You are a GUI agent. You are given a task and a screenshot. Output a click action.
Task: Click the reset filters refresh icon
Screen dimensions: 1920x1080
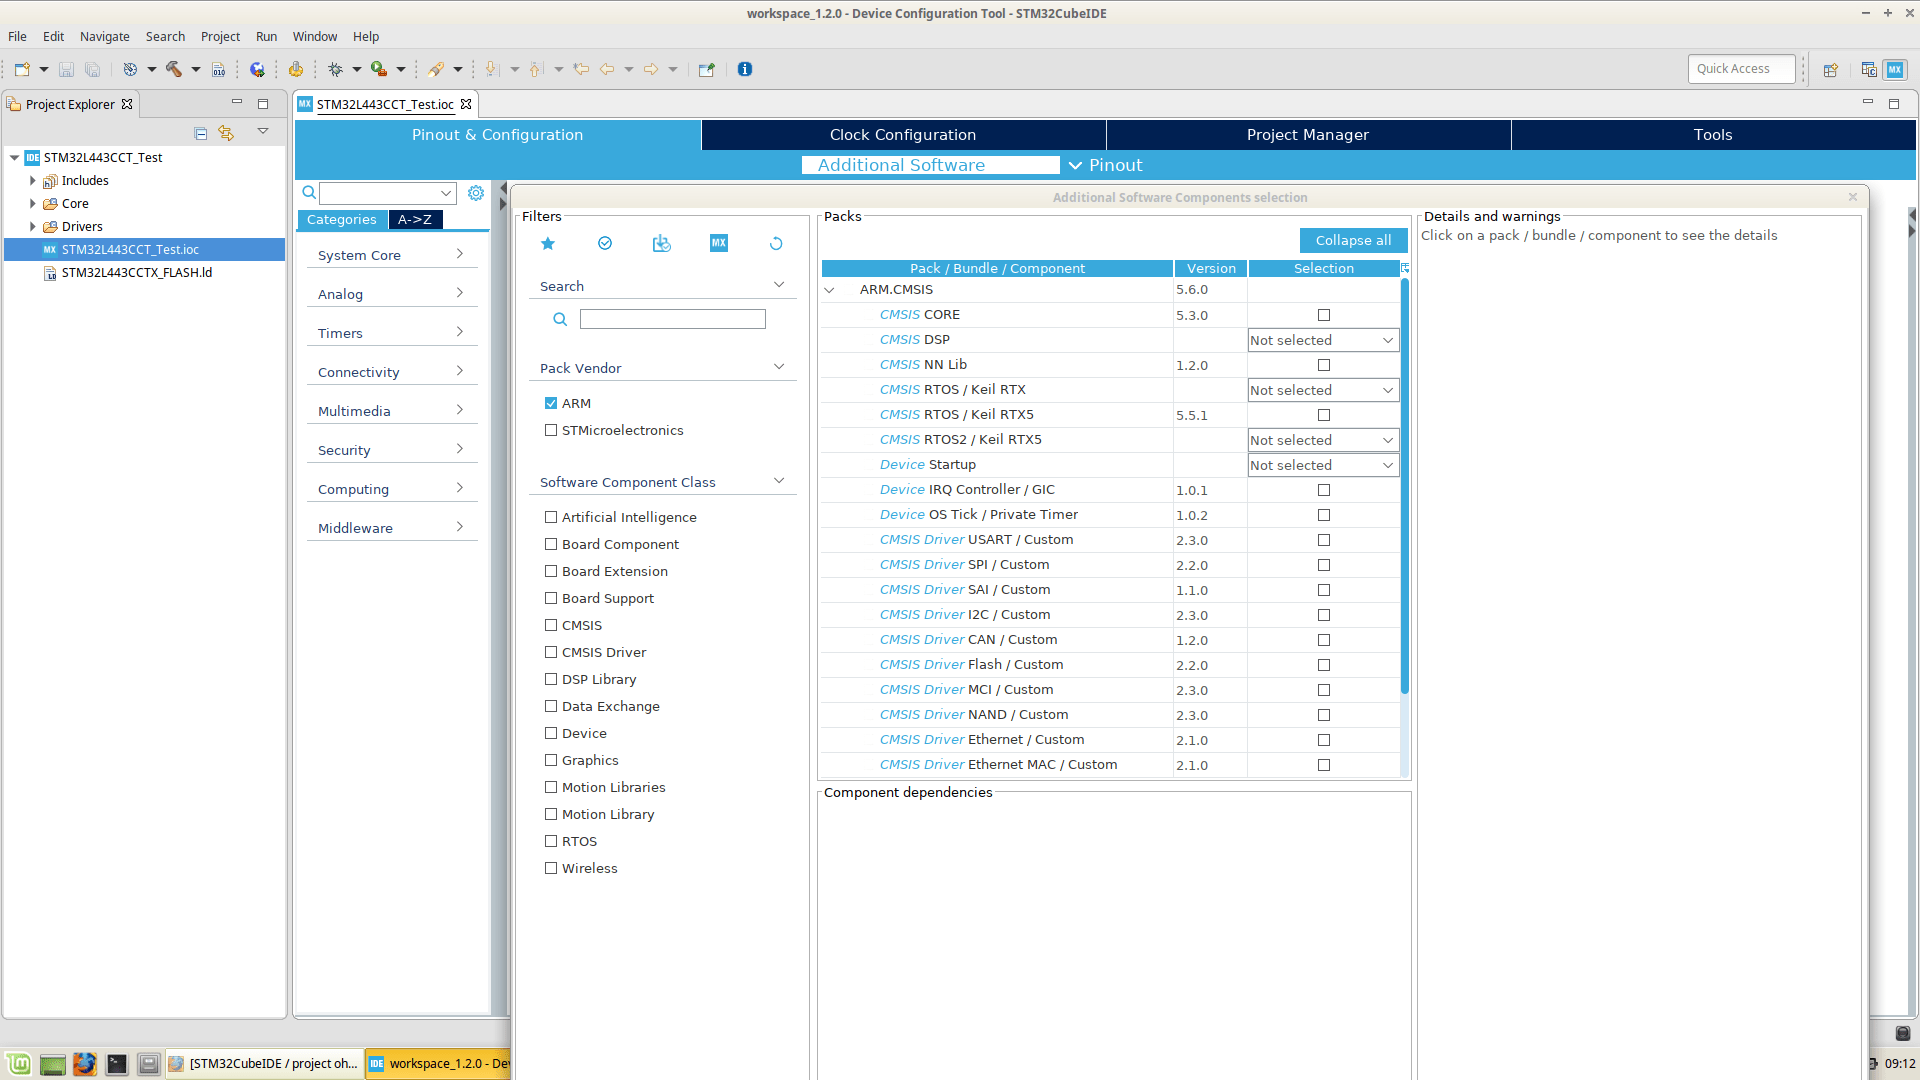click(776, 243)
